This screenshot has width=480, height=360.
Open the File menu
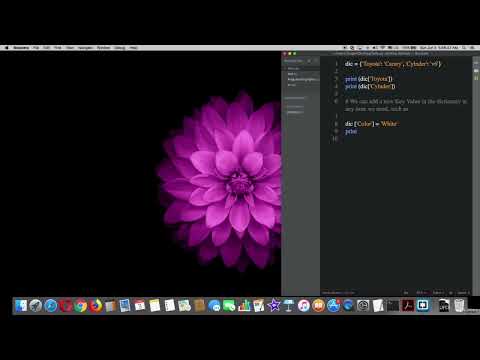click(x=36, y=48)
